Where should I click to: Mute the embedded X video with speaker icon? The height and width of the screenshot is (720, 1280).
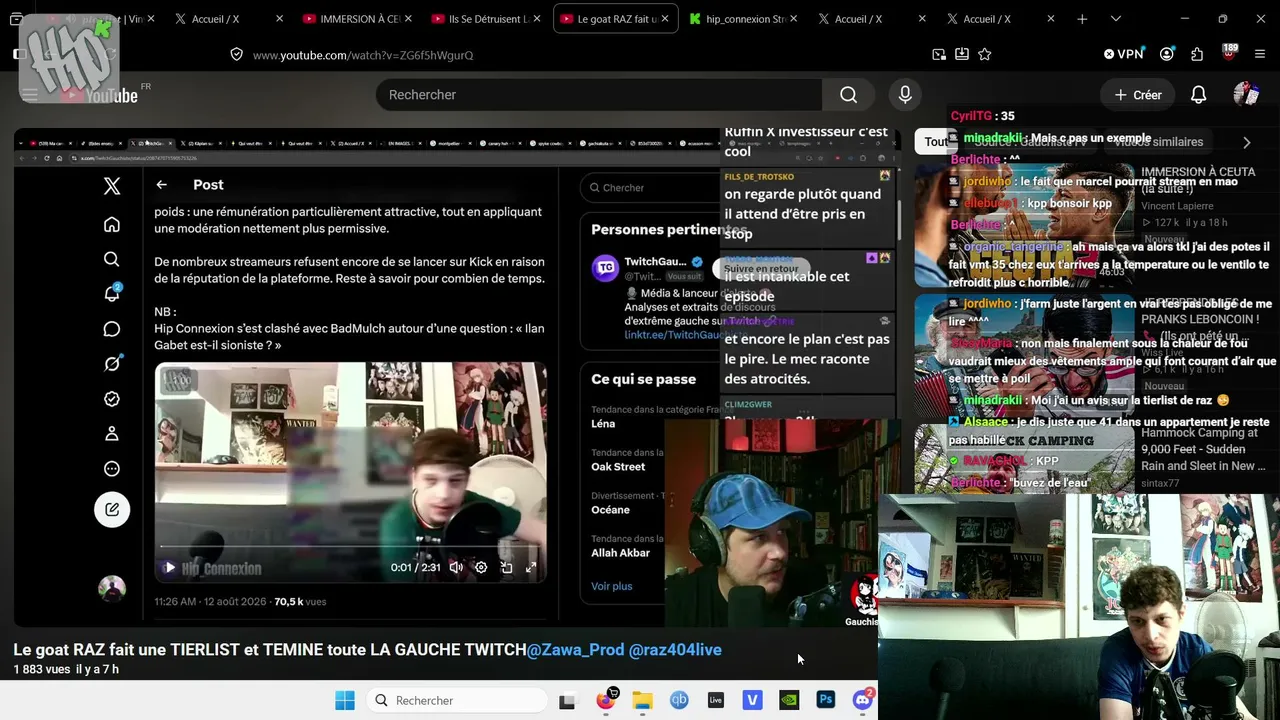click(x=456, y=567)
